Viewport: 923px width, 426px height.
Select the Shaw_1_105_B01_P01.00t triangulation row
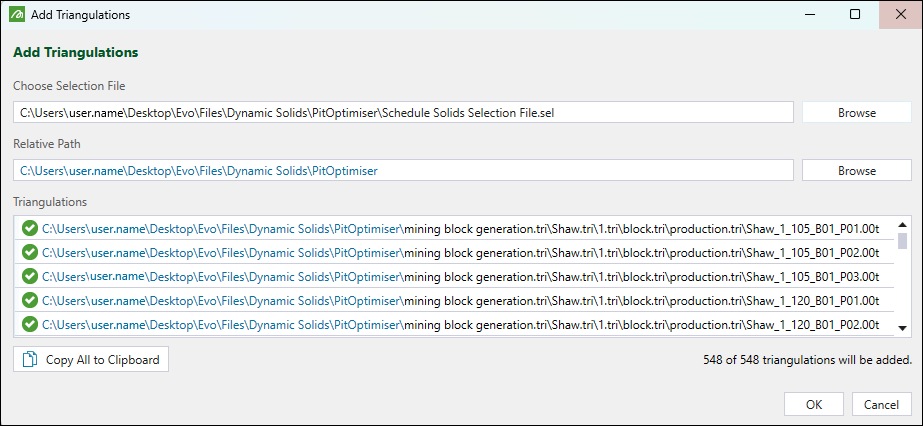(x=460, y=228)
